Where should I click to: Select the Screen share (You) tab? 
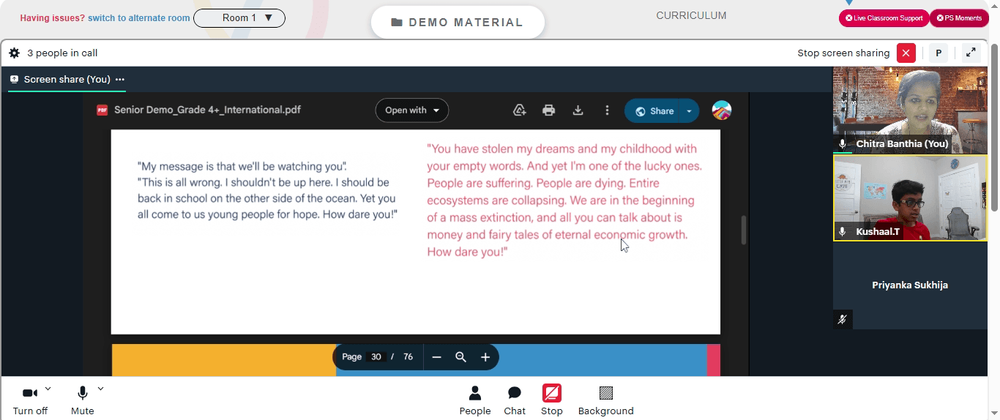(x=67, y=80)
